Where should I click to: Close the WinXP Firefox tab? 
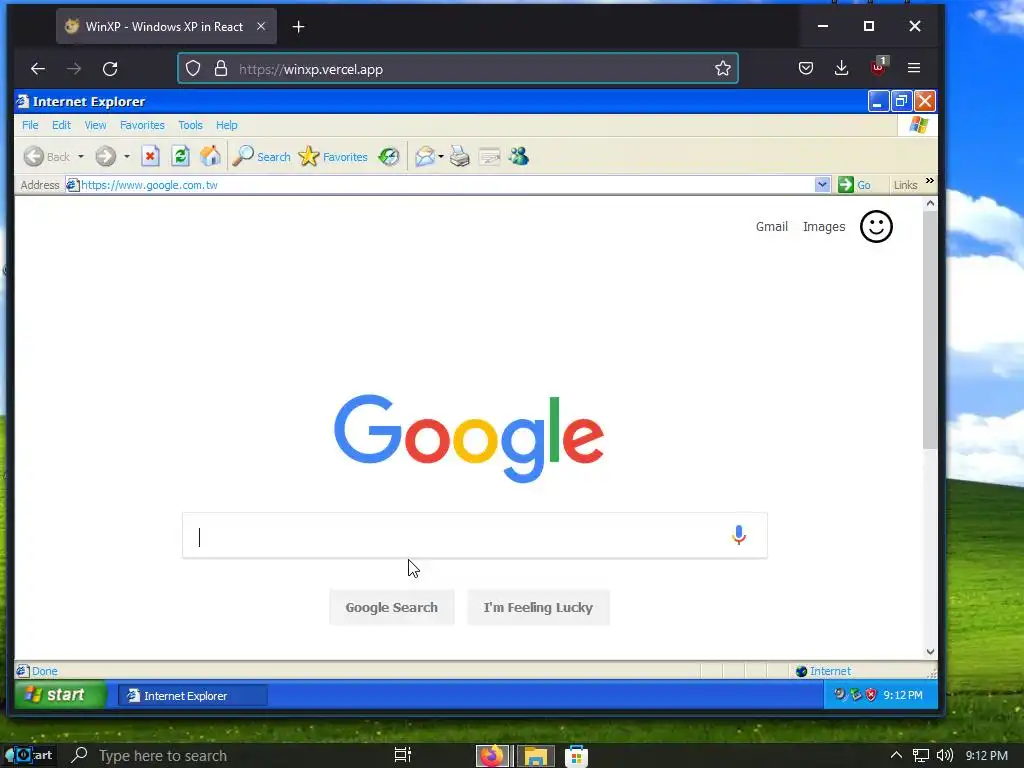261,27
